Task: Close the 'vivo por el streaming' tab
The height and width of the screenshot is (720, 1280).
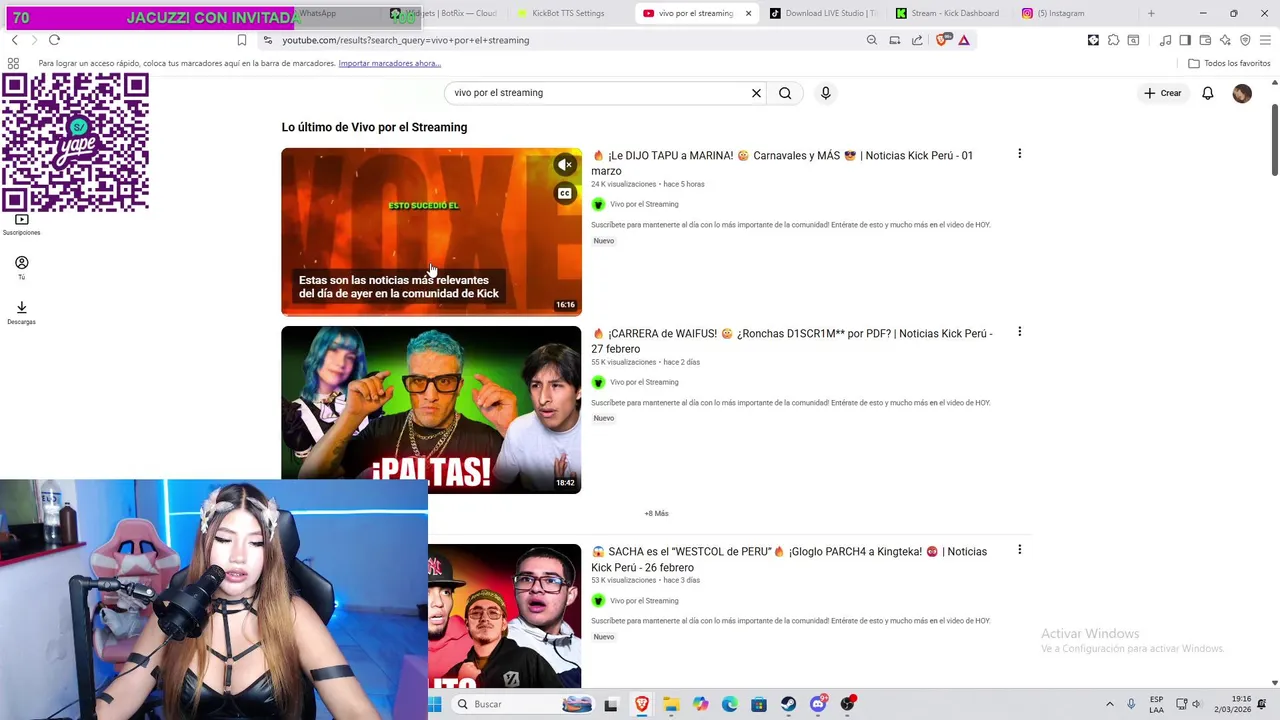Action: pos(748,13)
